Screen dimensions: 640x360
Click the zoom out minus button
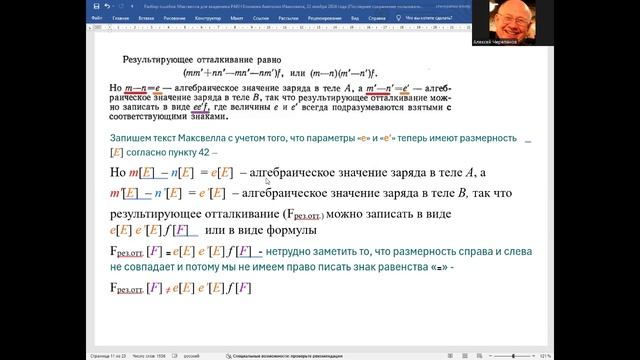tap(491, 356)
